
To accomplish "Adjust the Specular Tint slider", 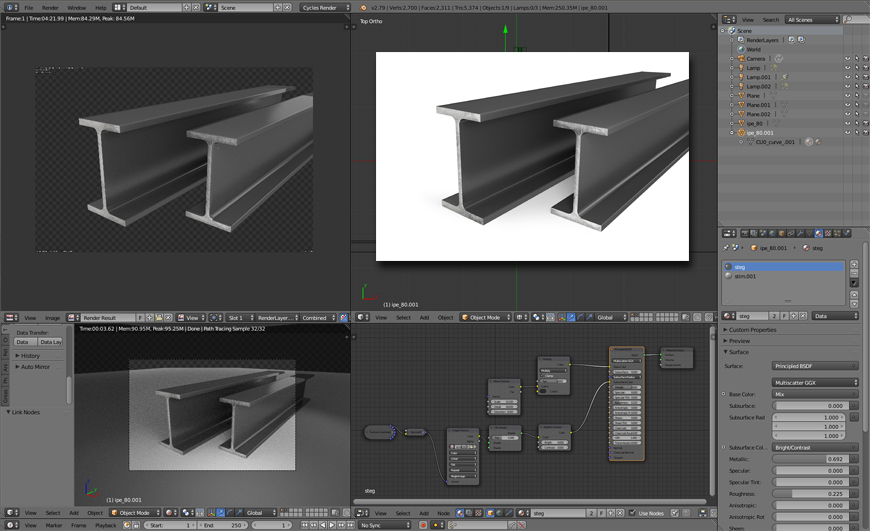I will (809, 482).
